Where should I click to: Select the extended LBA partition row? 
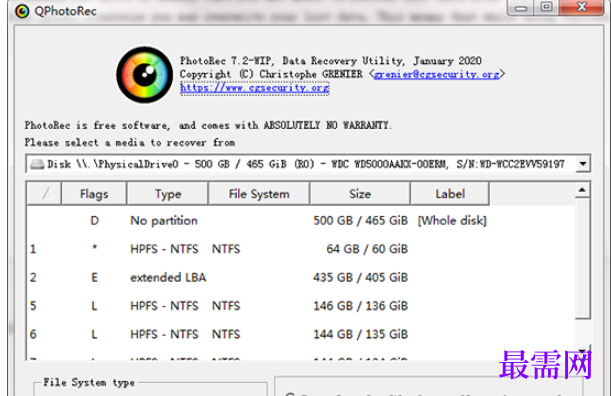tap(300, 278)
